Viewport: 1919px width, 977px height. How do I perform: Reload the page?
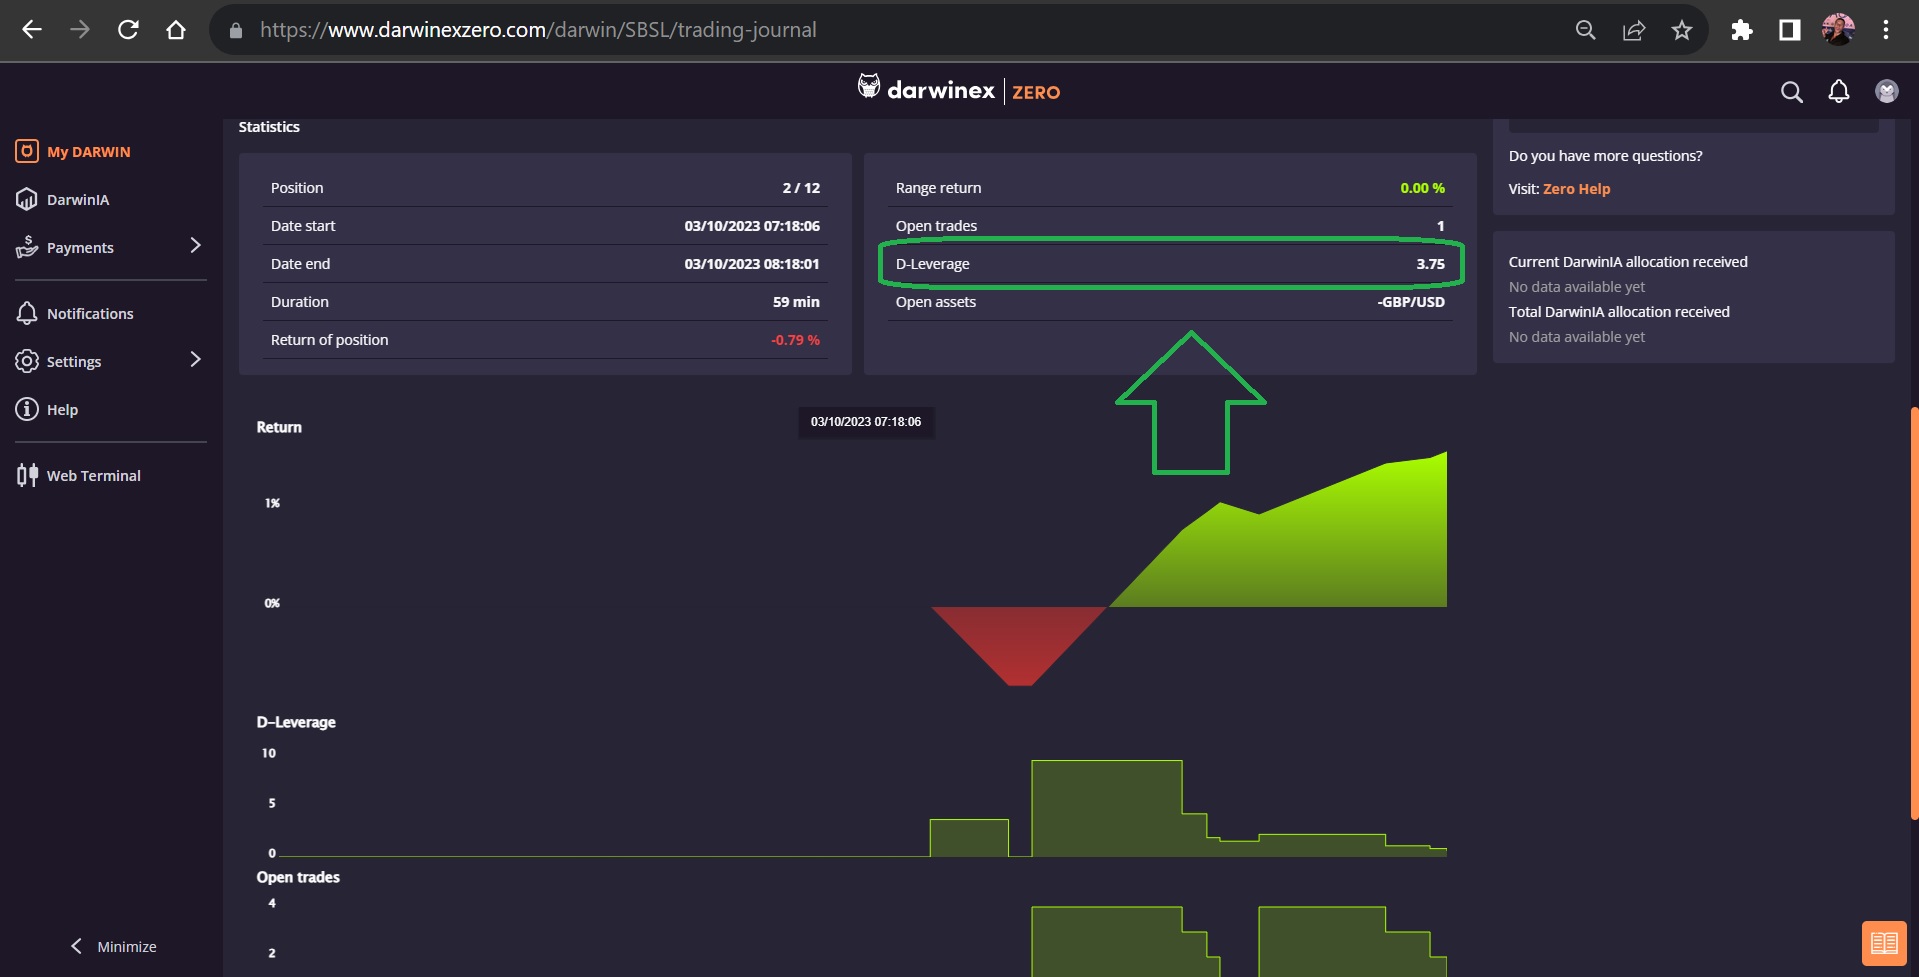tap(128, 30)
